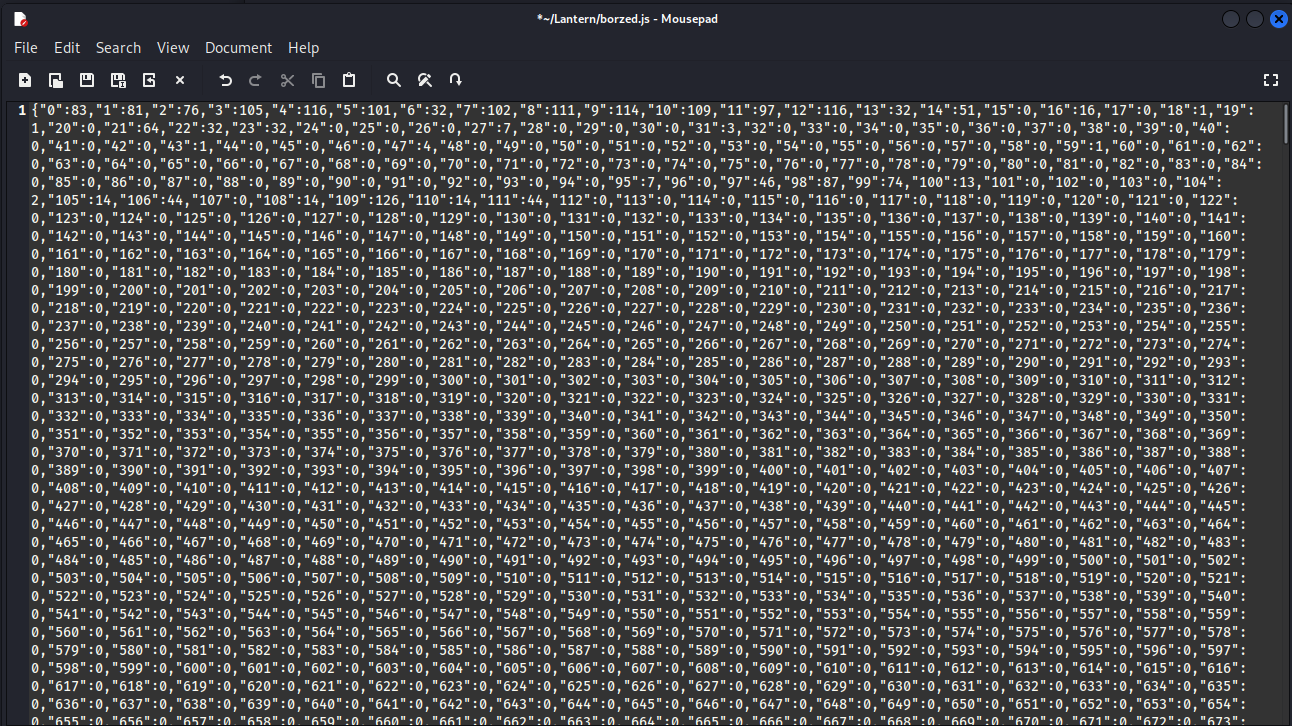Open the Help menu
Viewport: 1292px width, 726px height.
coord(304,48)
